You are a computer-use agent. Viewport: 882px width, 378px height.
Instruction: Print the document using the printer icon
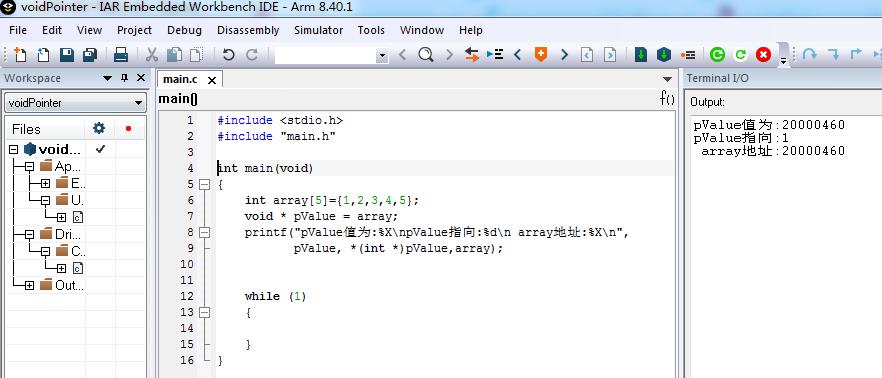121,55
